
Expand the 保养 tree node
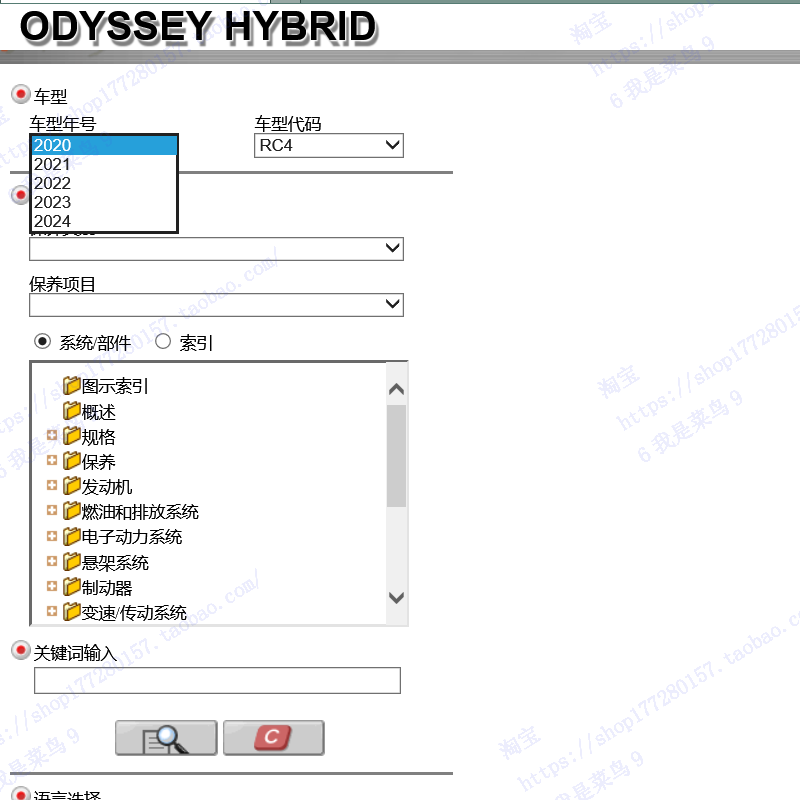tap(52, 460)
